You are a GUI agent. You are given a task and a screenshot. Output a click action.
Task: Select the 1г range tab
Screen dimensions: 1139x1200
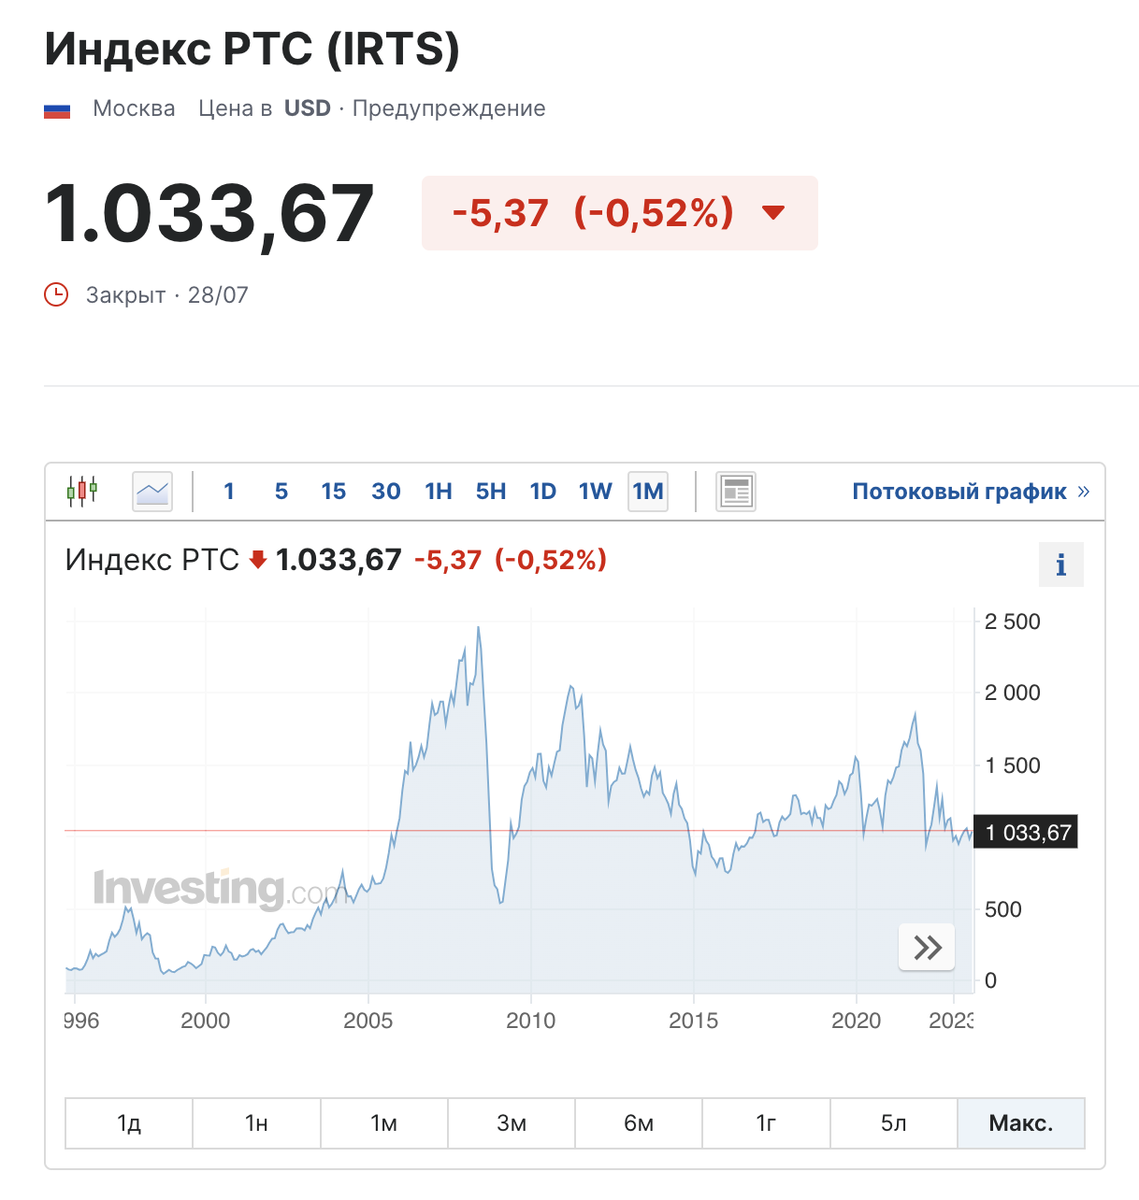tap(766, 1123)
